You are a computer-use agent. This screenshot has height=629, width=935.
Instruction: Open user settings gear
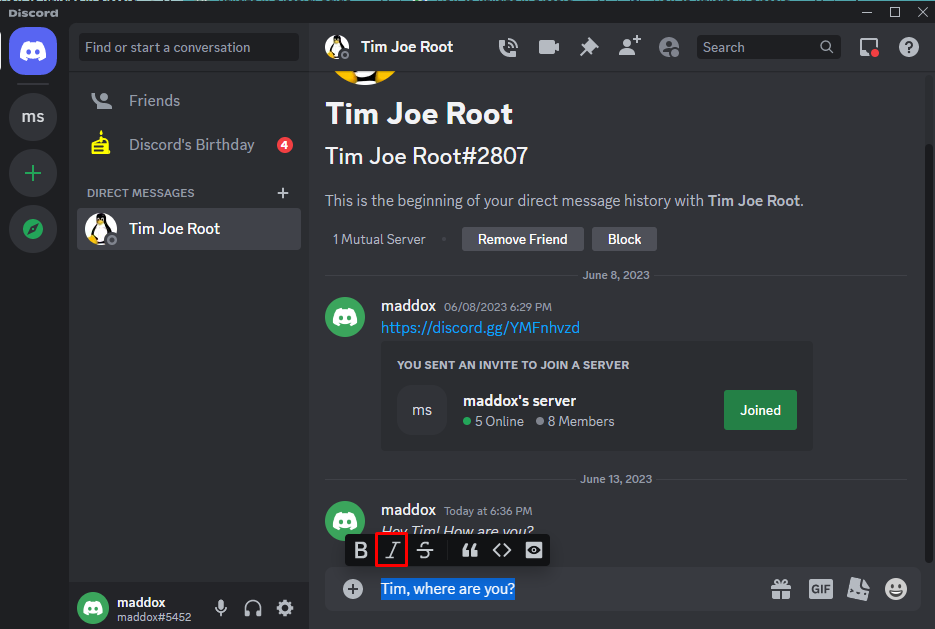(x=285, y=608)
